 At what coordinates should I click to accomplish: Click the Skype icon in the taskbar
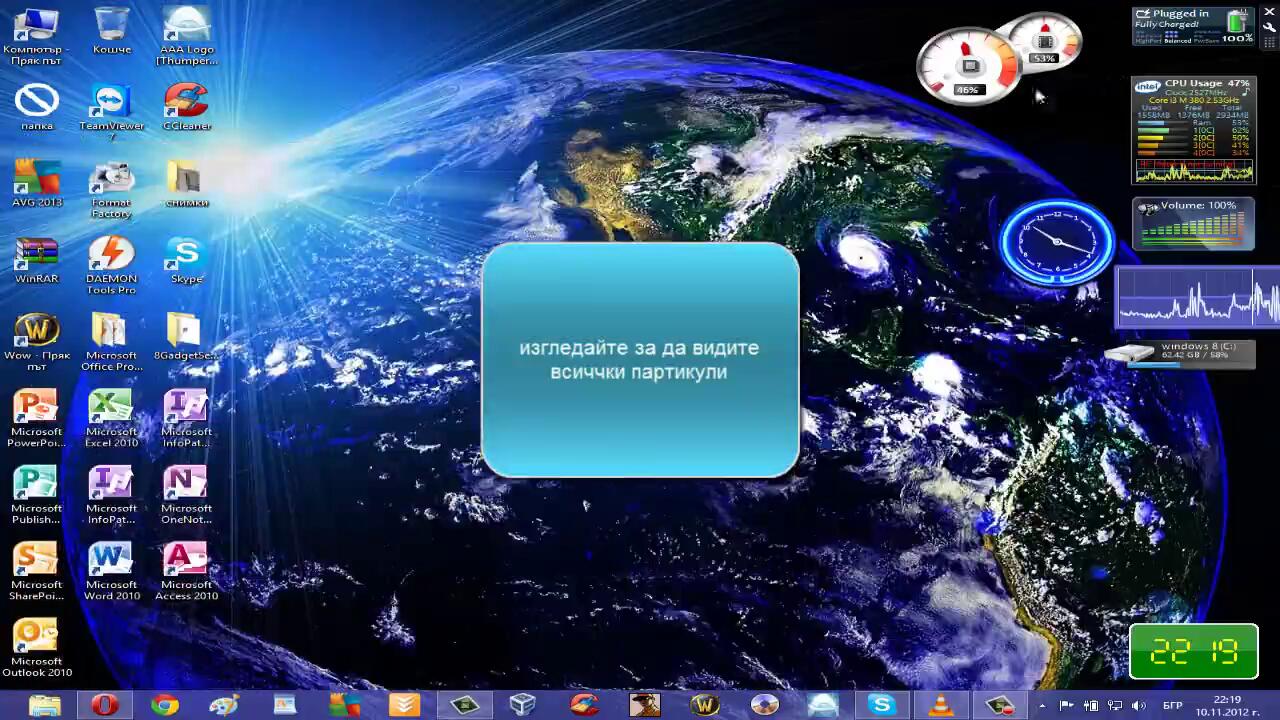pos(881,705)
